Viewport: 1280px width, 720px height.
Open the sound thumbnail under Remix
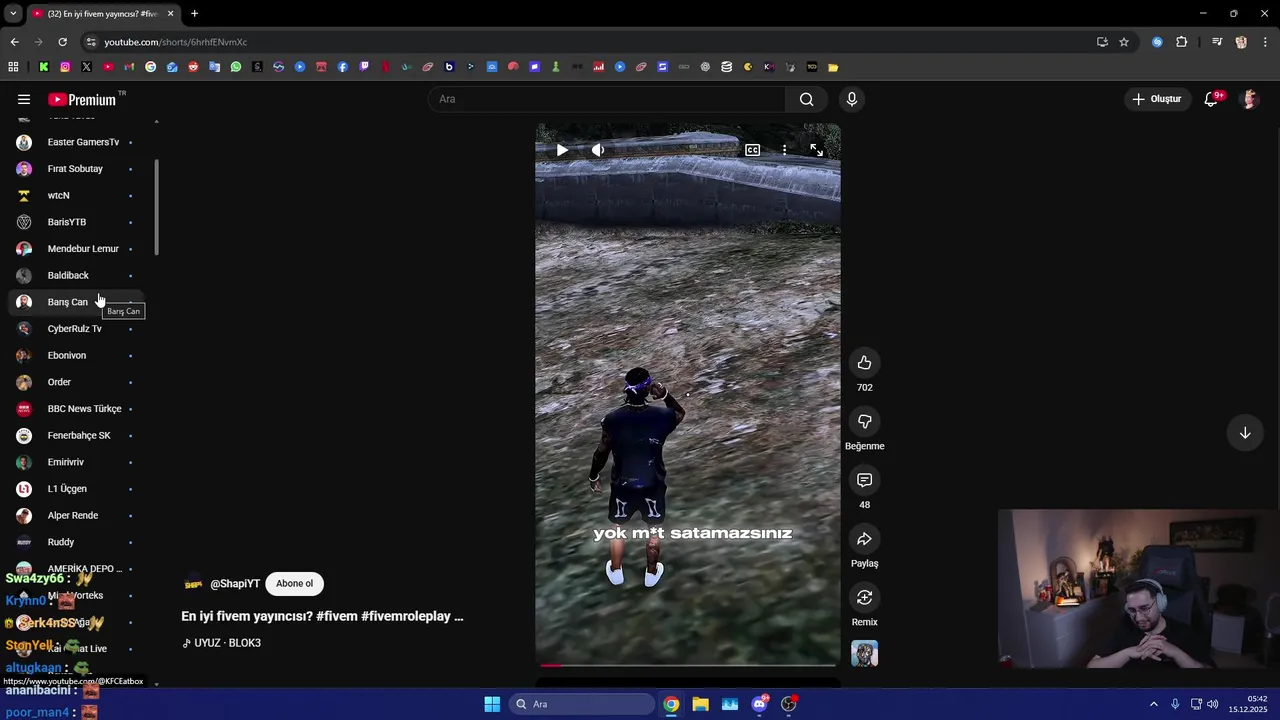[865, 654]
